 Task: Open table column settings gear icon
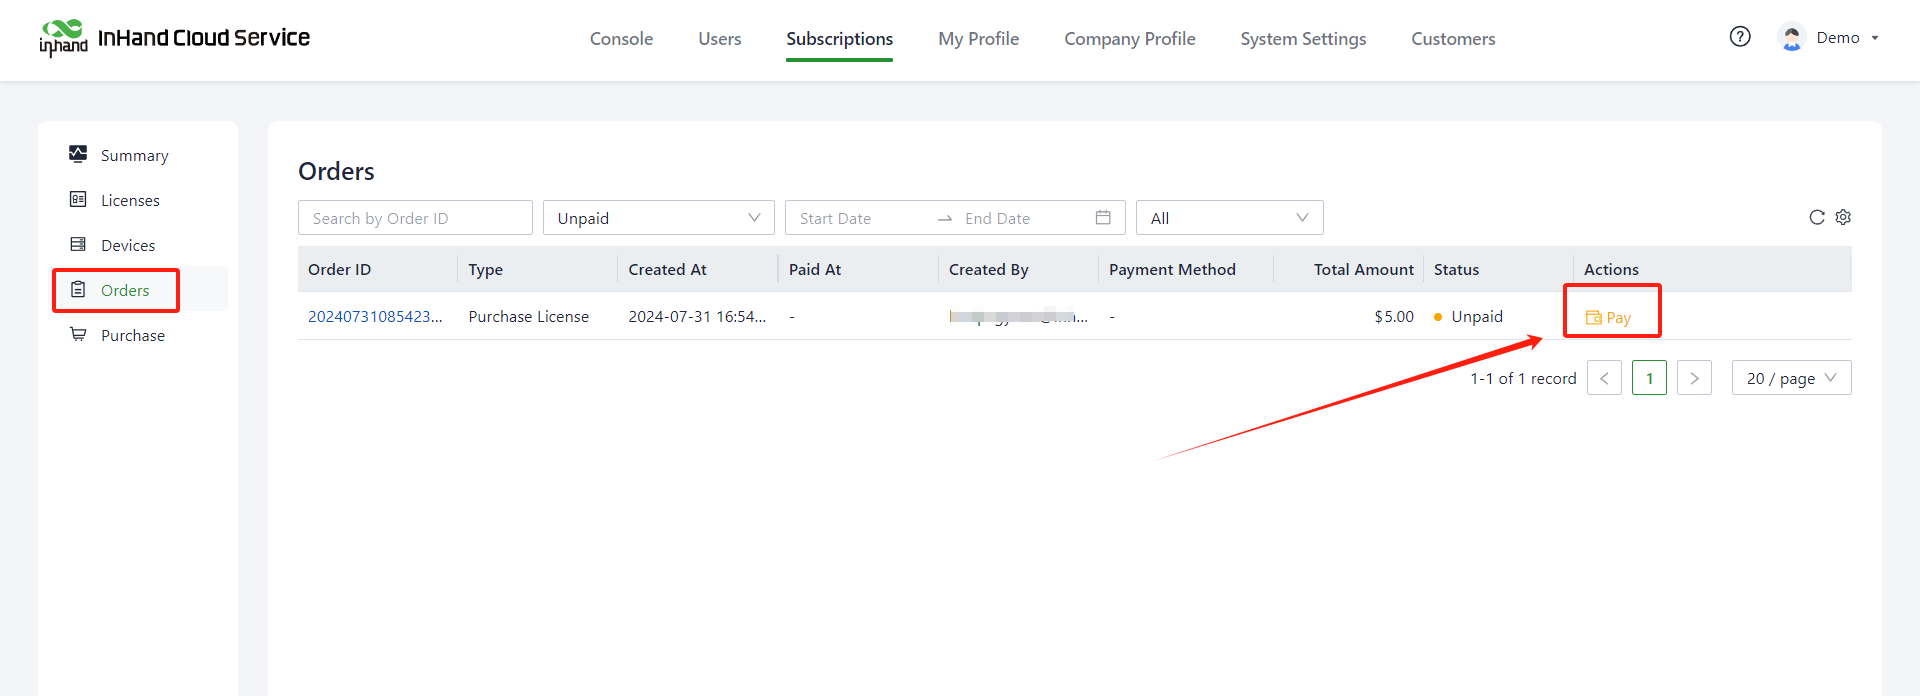(x=1843, y=217)
